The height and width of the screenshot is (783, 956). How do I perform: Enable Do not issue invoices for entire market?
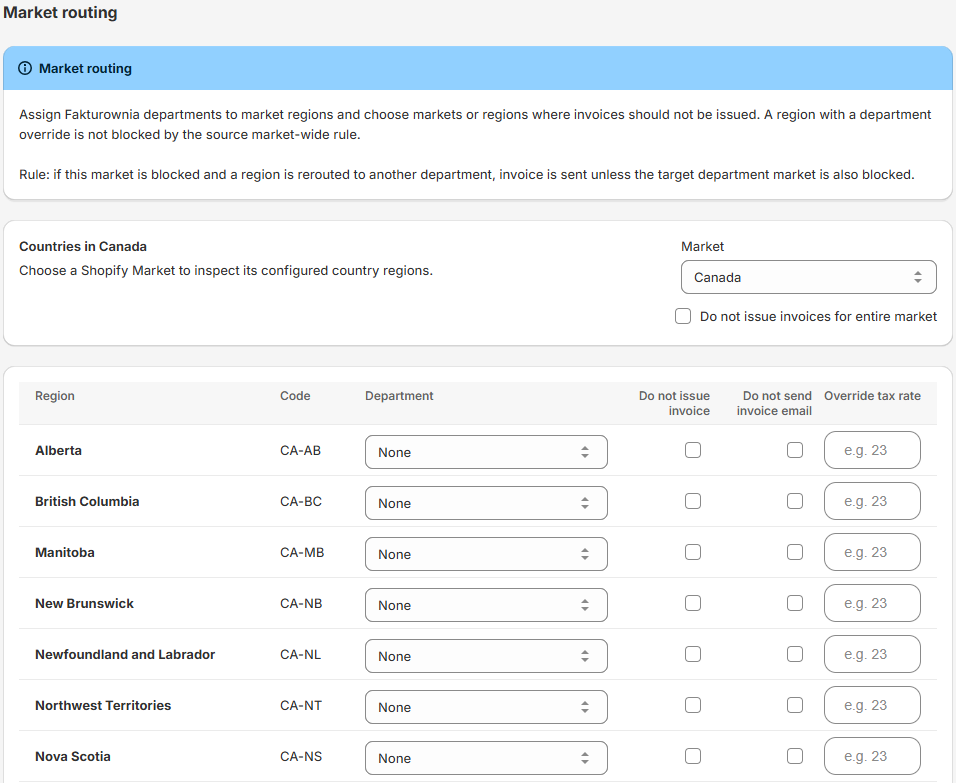[x=683, y=316]
